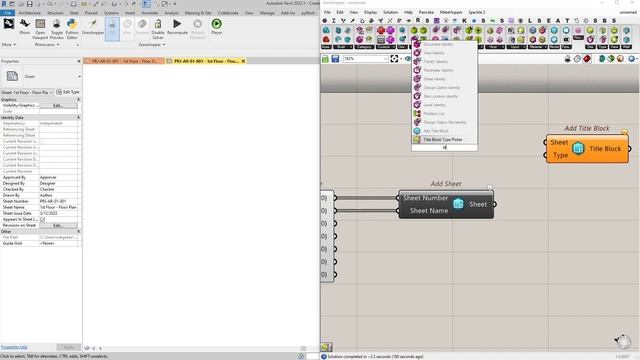Click the Grasshopper component search text field

coord(444,147)
